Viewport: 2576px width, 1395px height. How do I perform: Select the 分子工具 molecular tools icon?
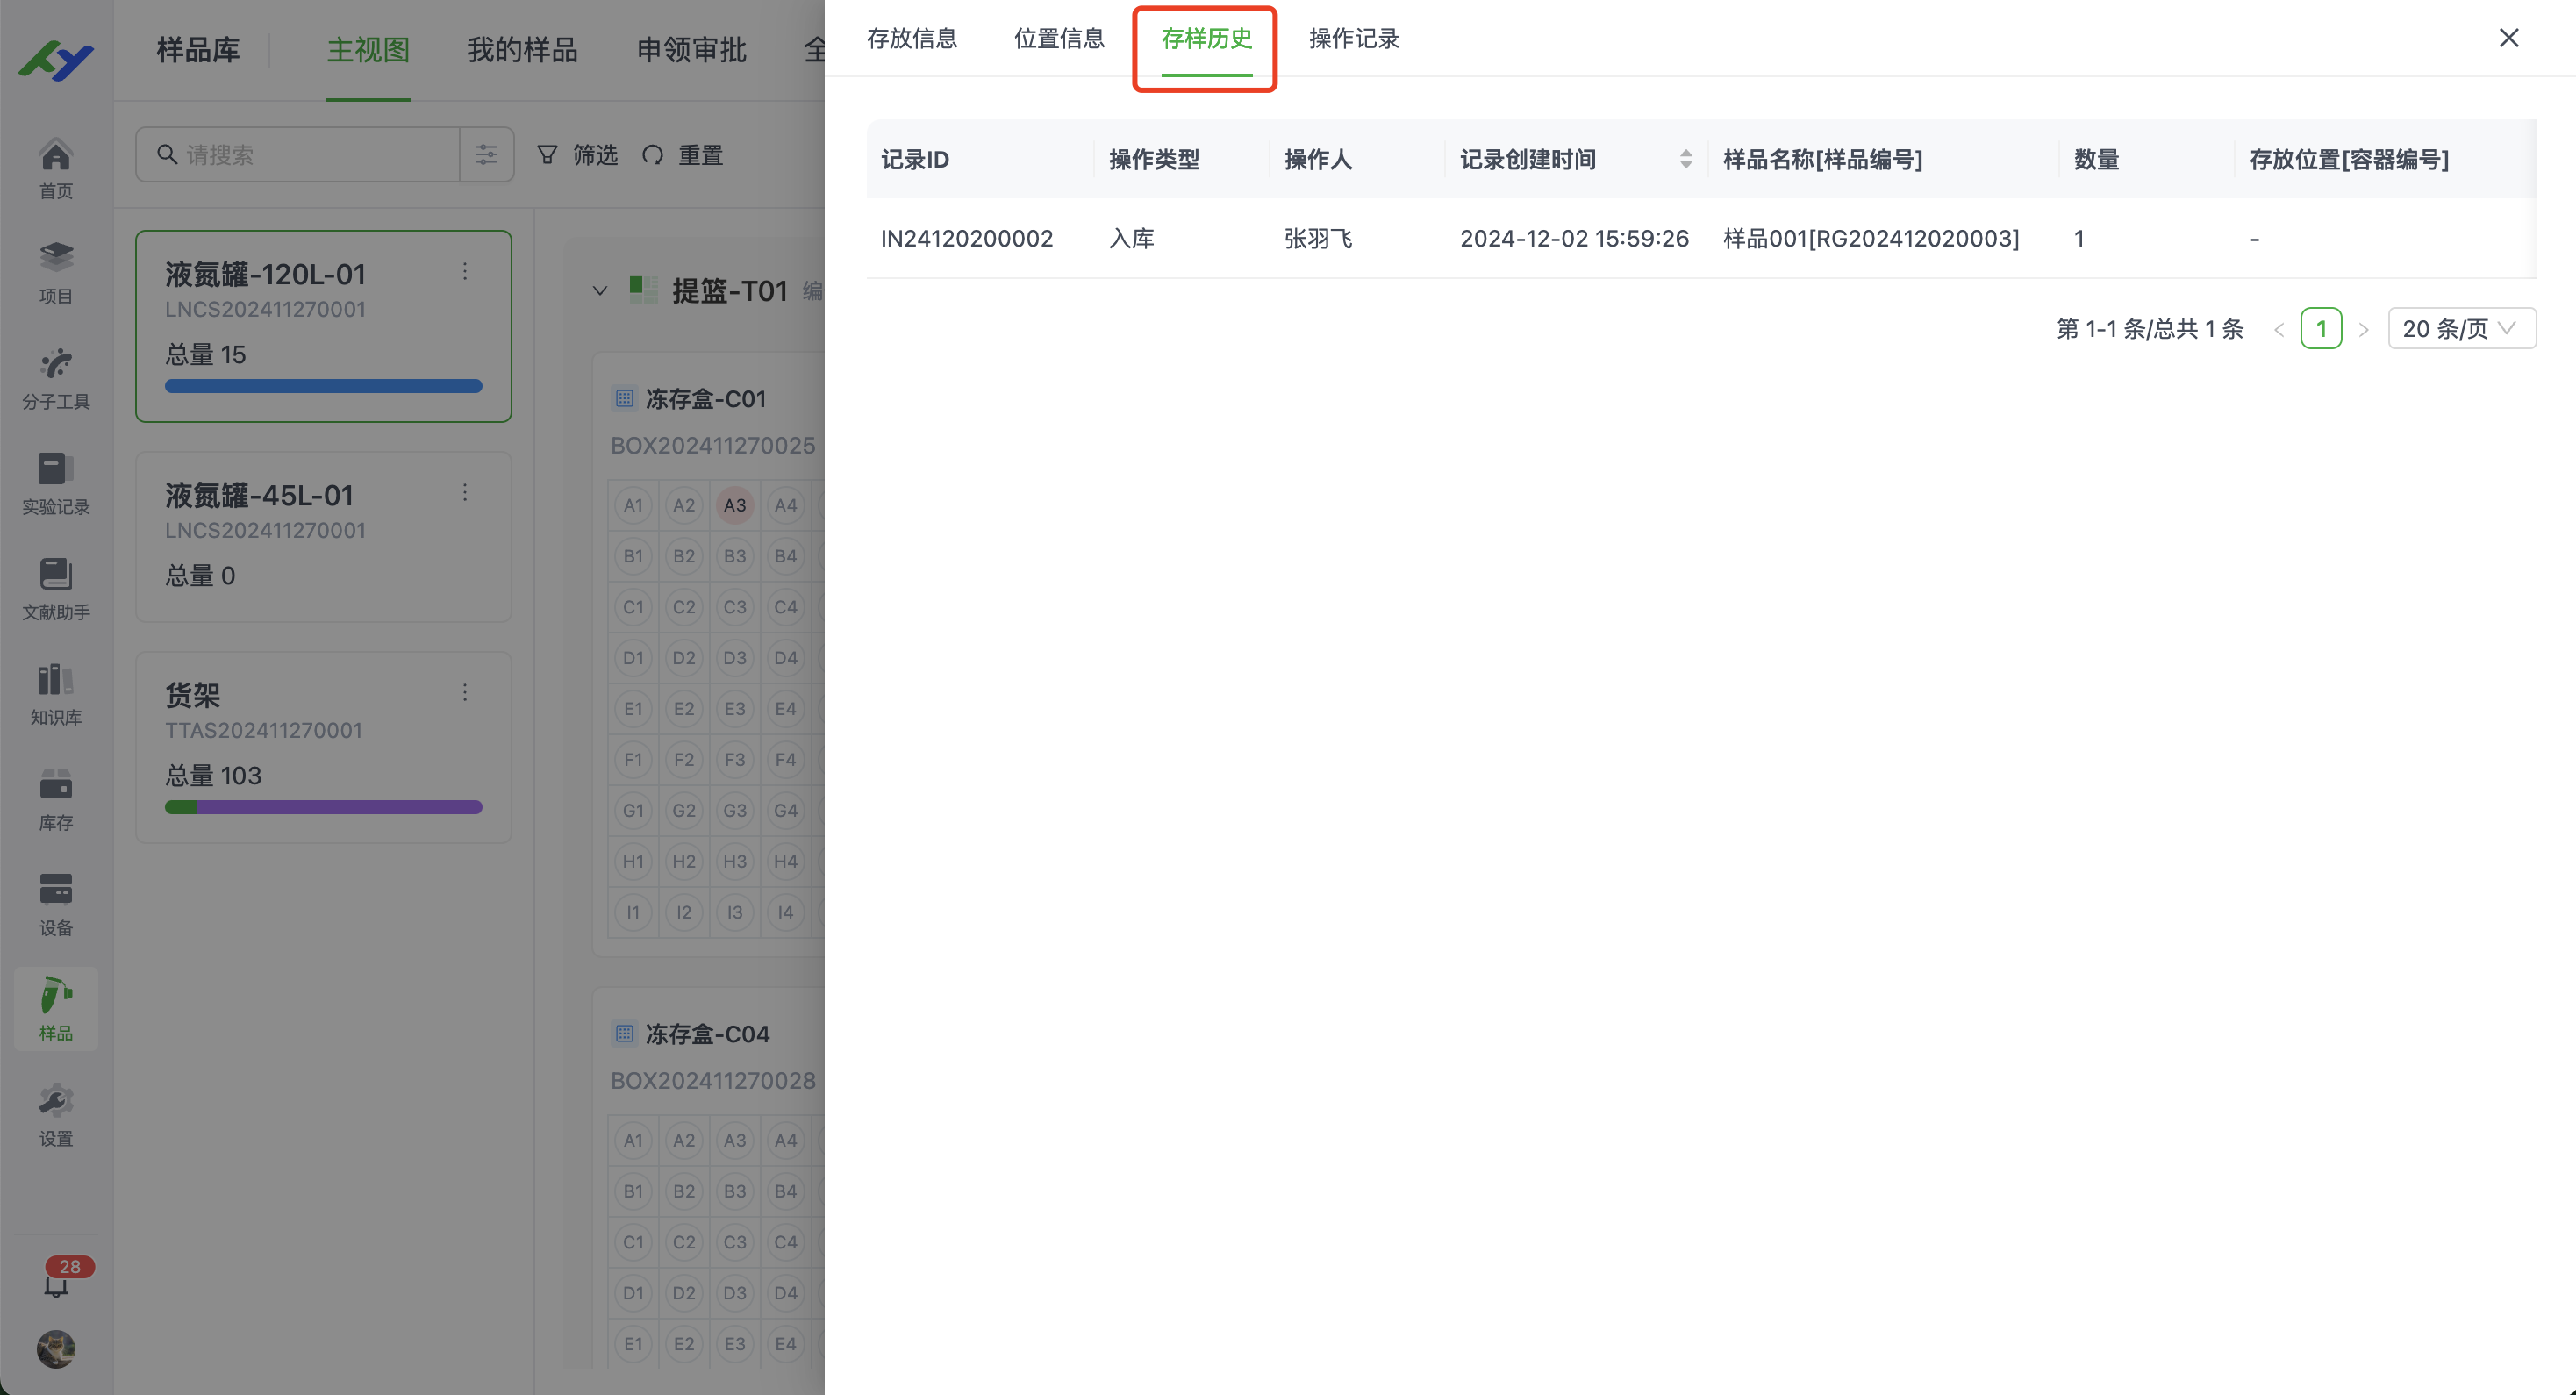[x=55, y=365]
